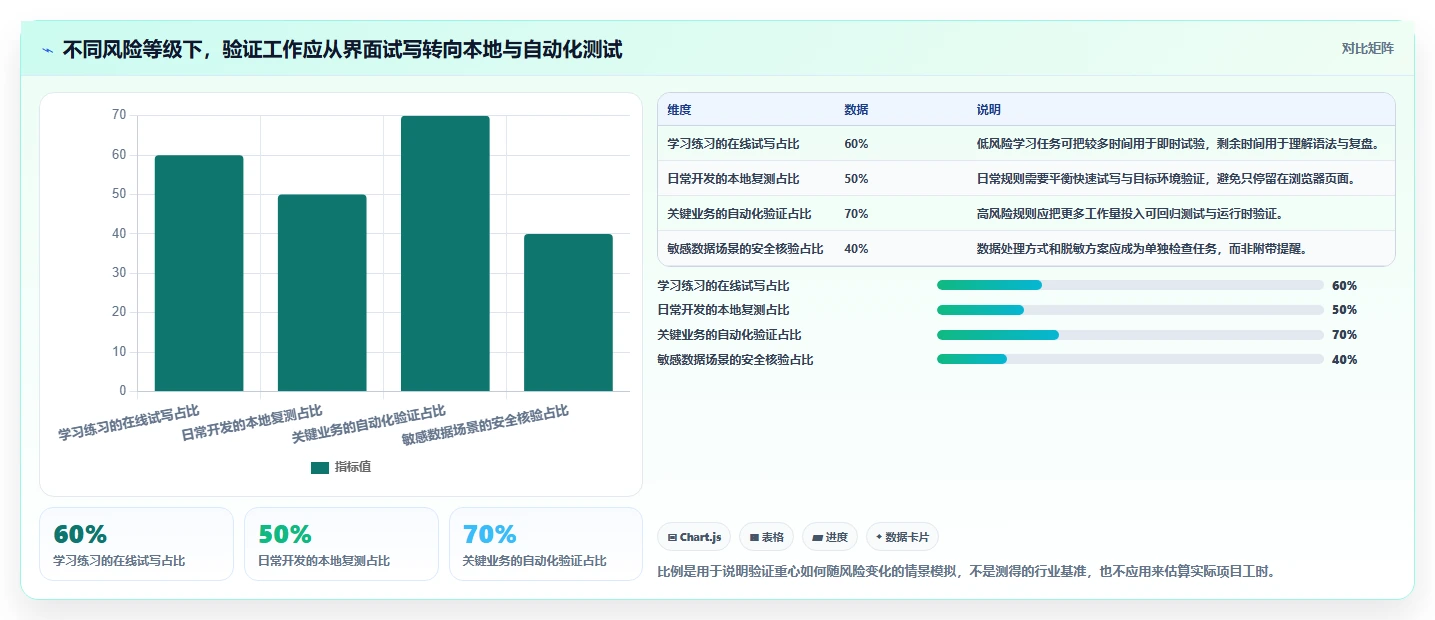This screenshot has width=1435, height=620.
Task: Click the 60% data card
Action: [136, 544]
